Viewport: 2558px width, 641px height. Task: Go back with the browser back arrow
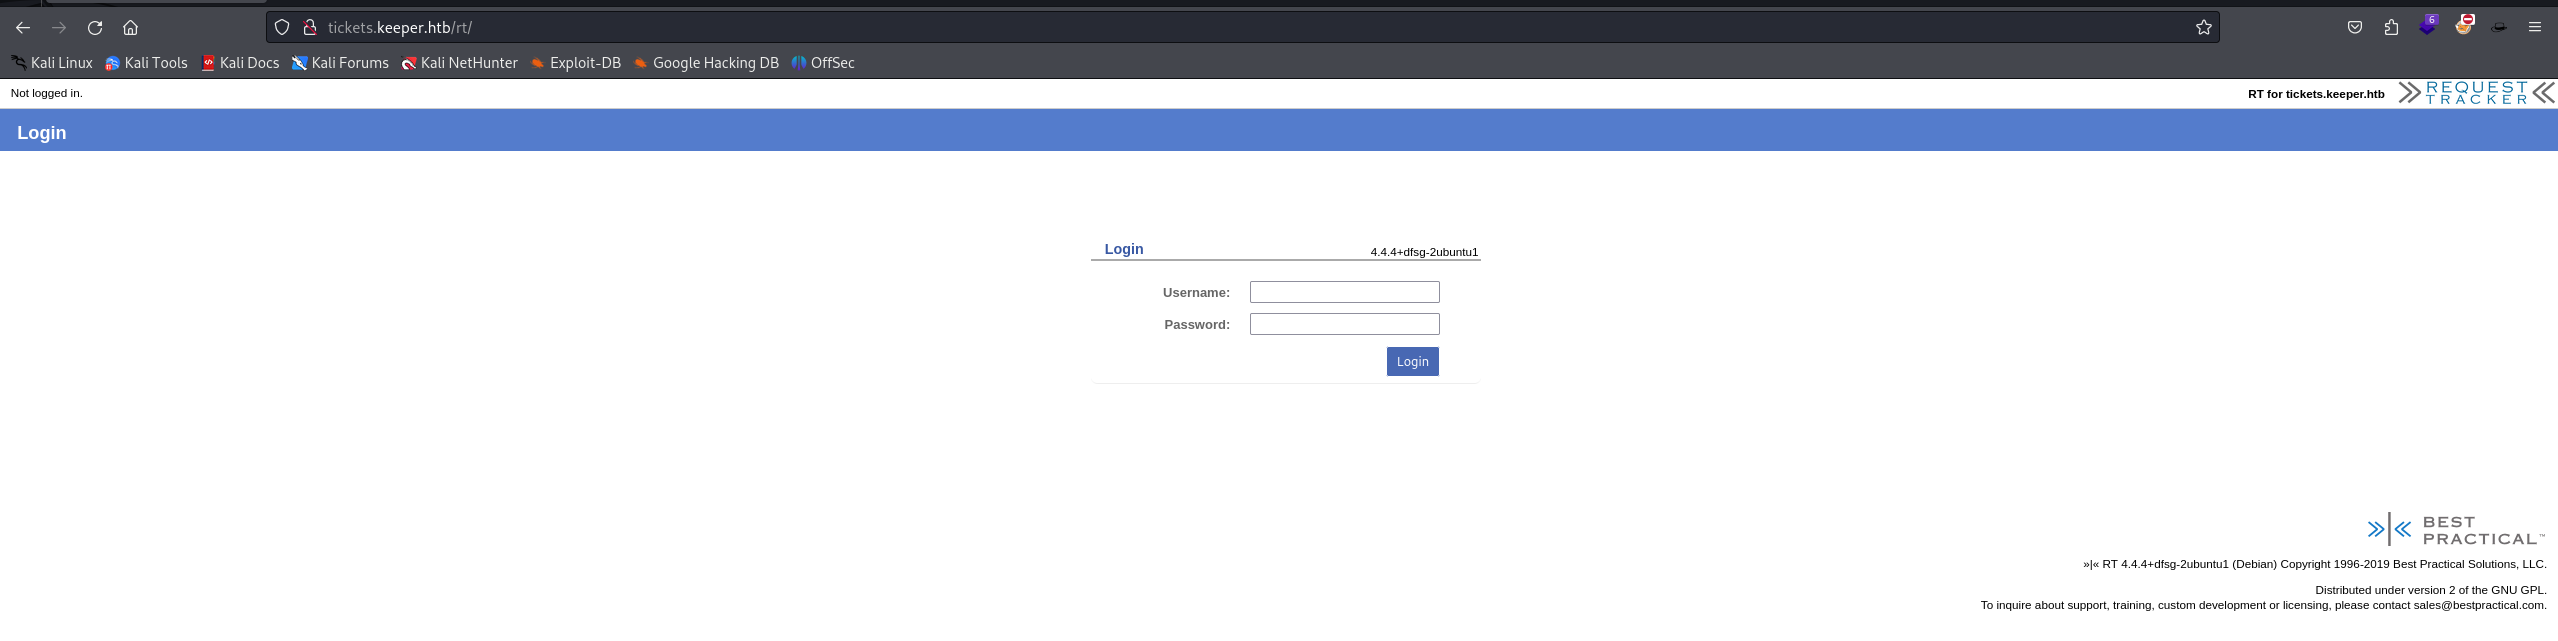[23, 28]
